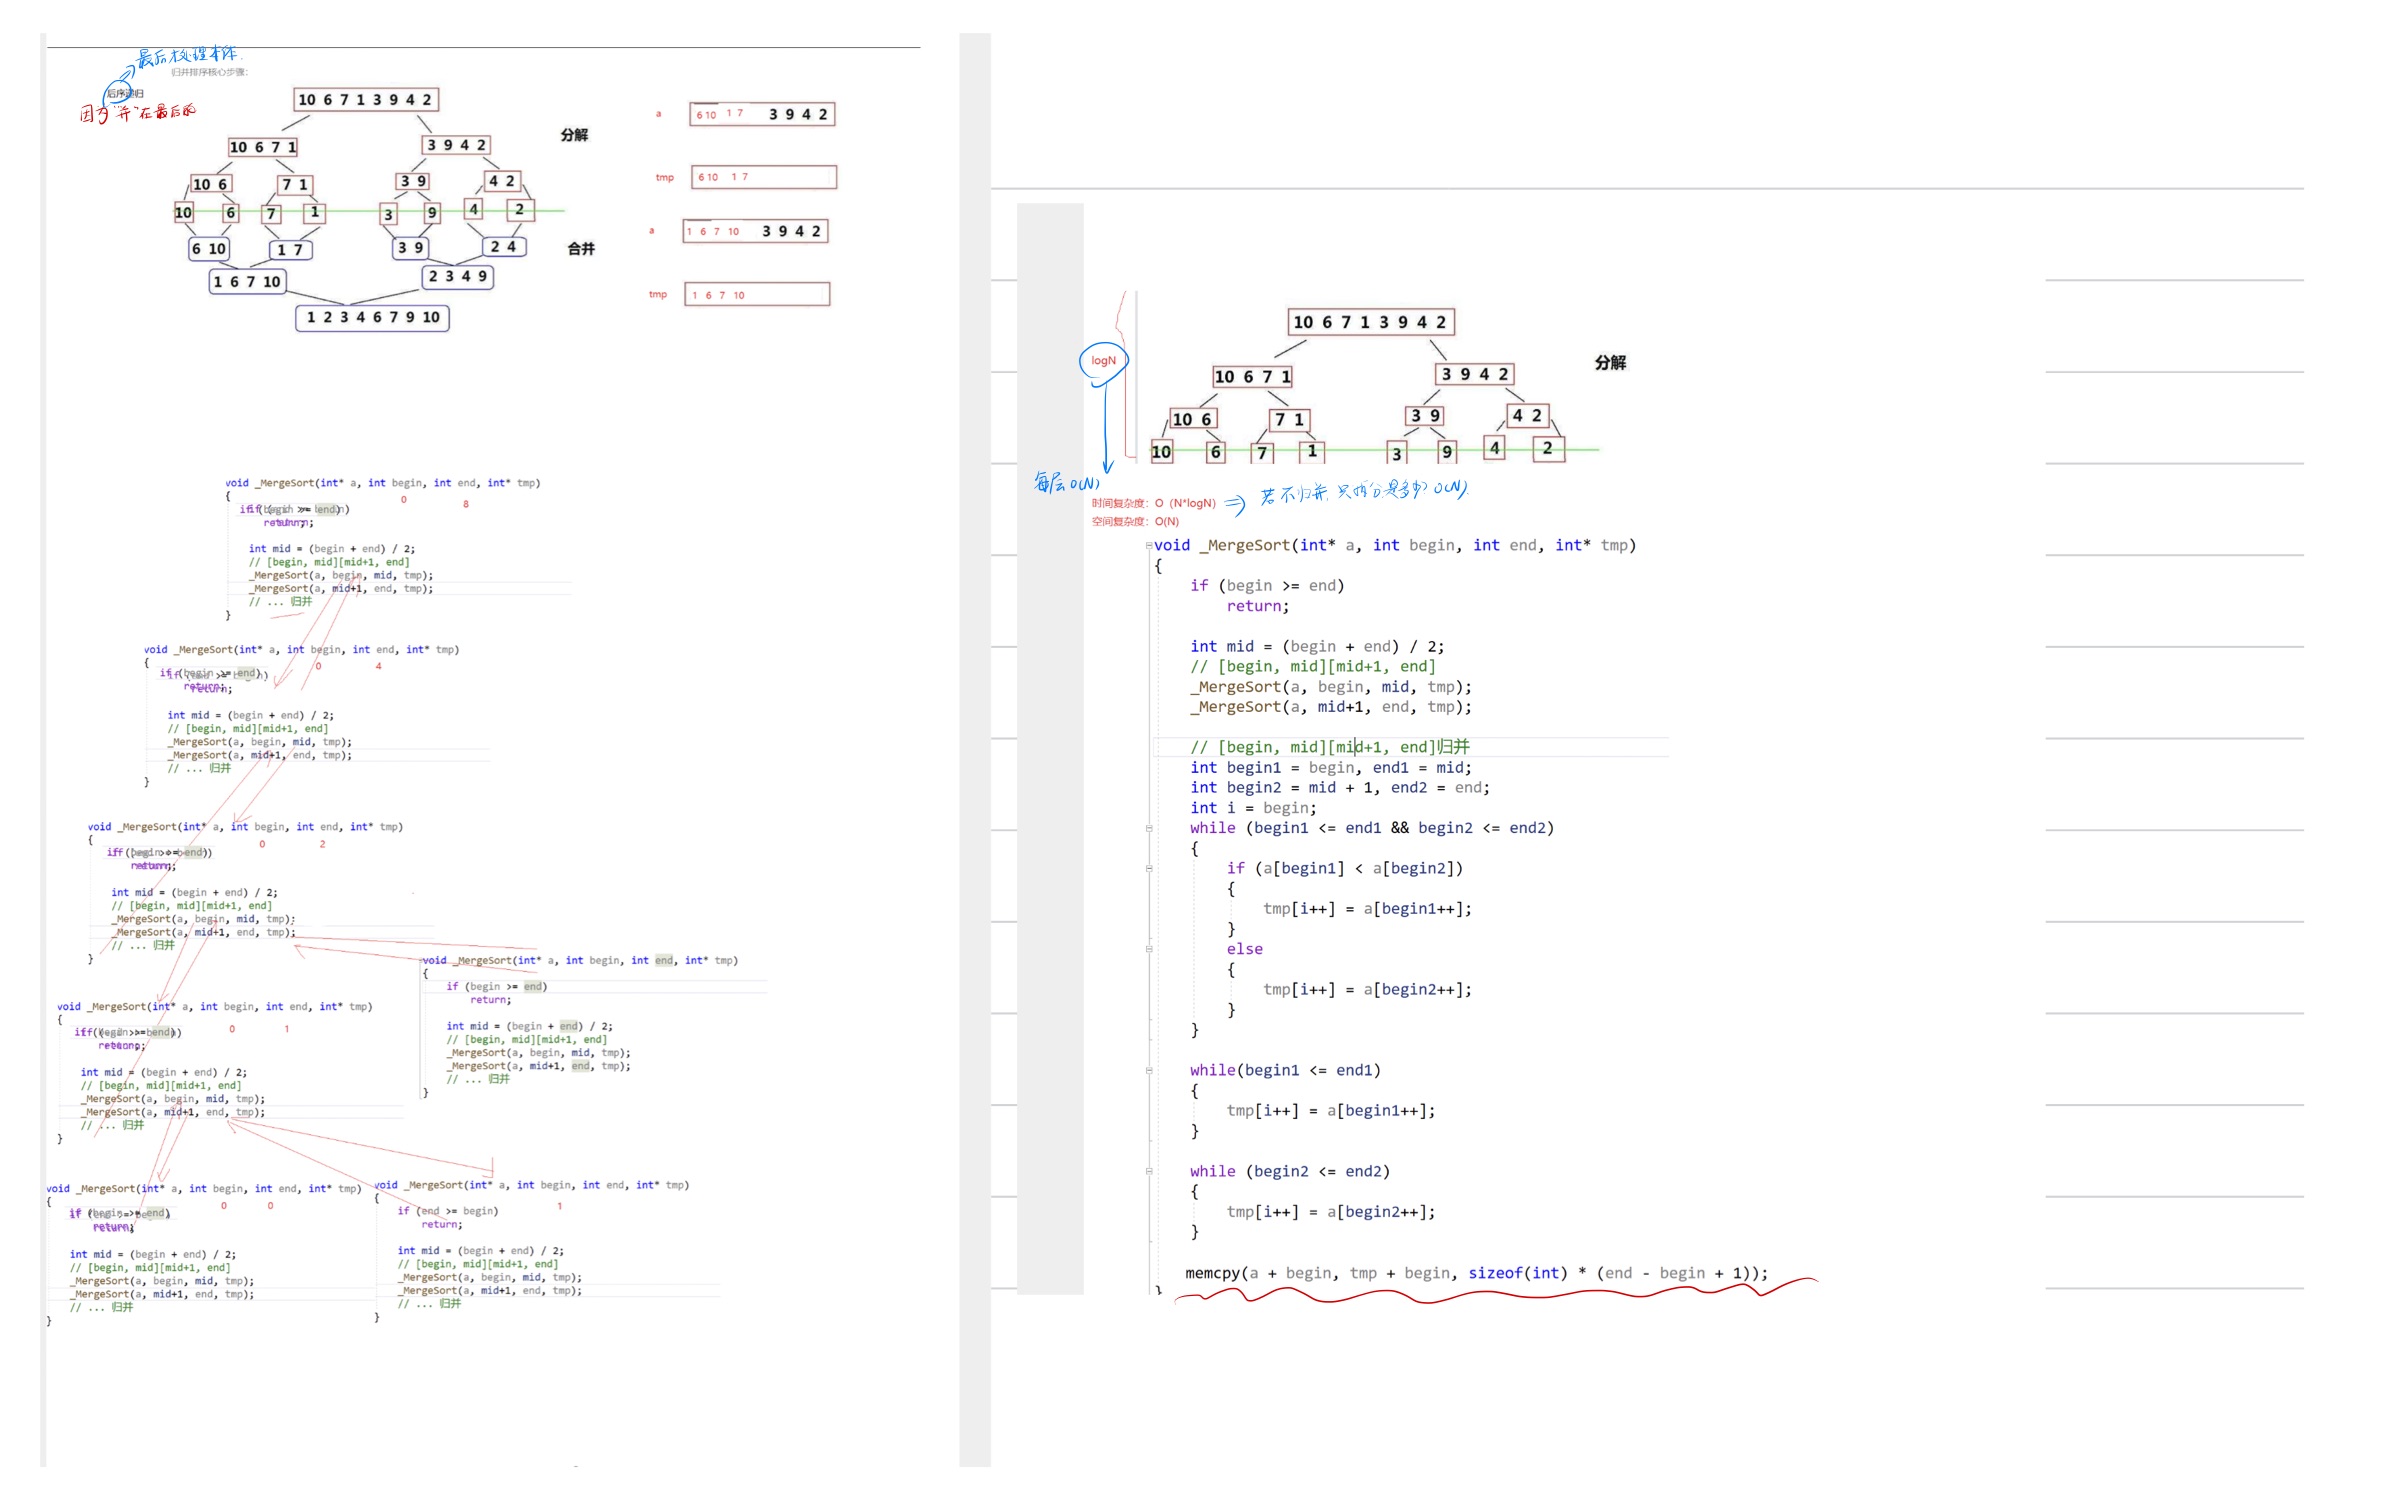Click the 每层 O(N) handwritten note
This screenshot has width=2386, height=1491.
(1066, 484)
